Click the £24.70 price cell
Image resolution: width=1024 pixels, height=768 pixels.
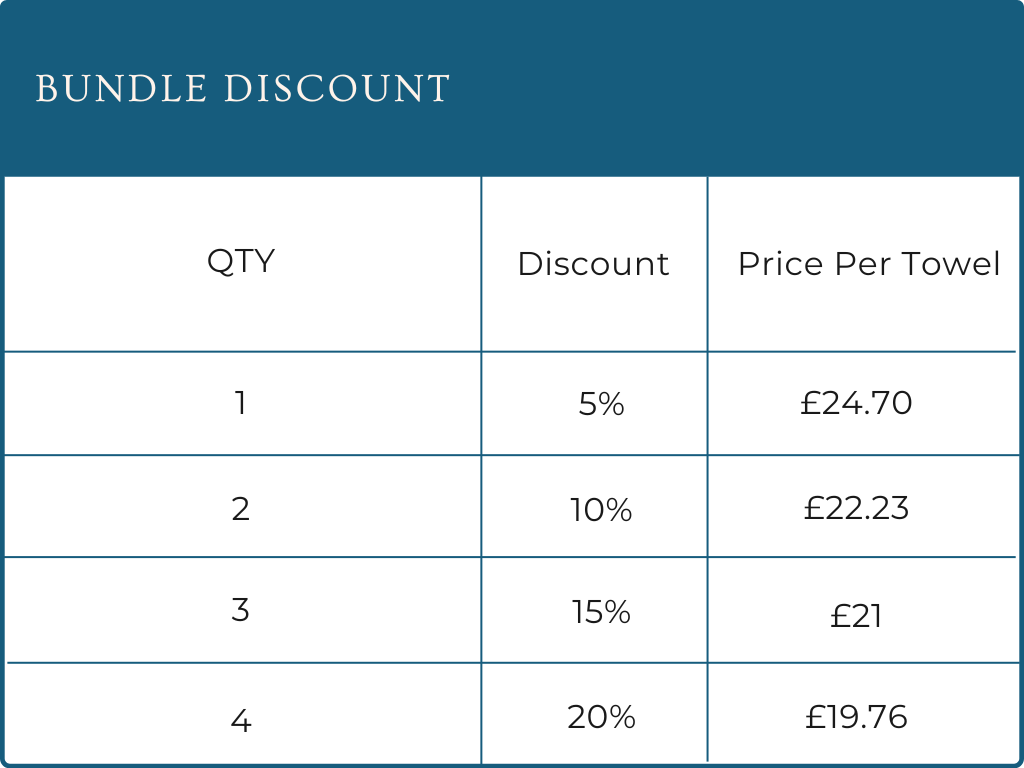click(x=857, y=403)
